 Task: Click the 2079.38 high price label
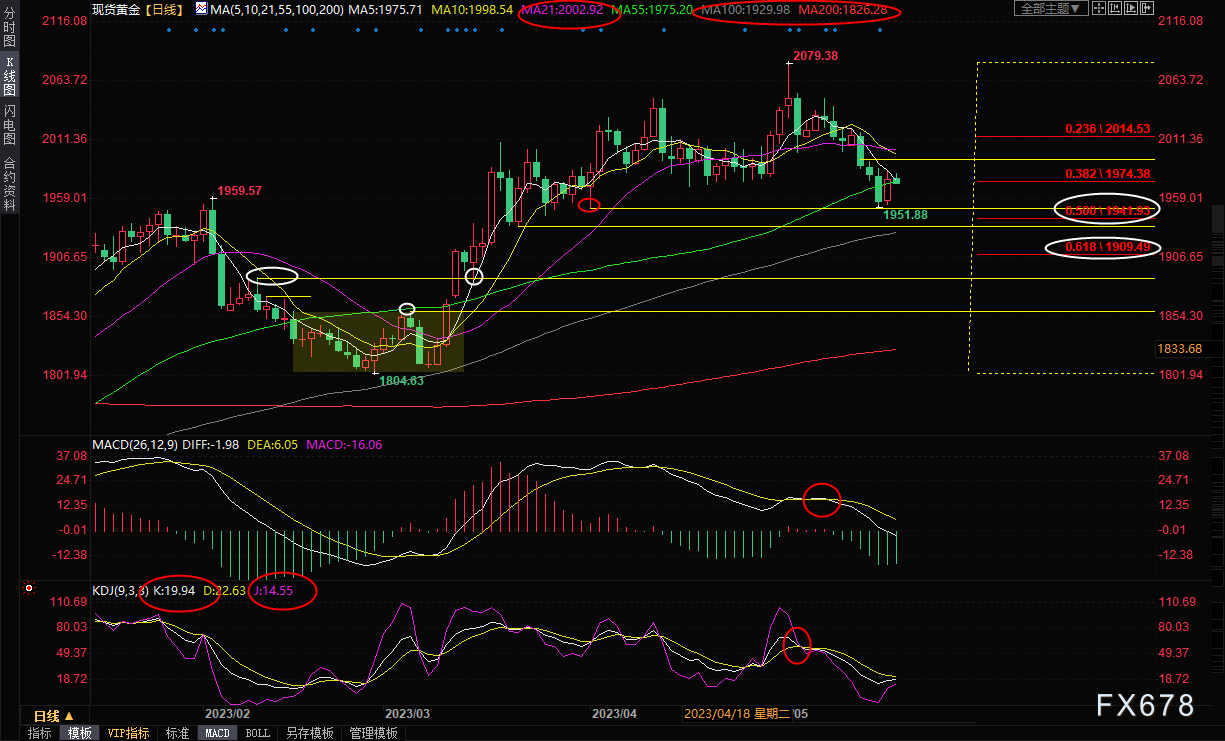click(815, 56)
